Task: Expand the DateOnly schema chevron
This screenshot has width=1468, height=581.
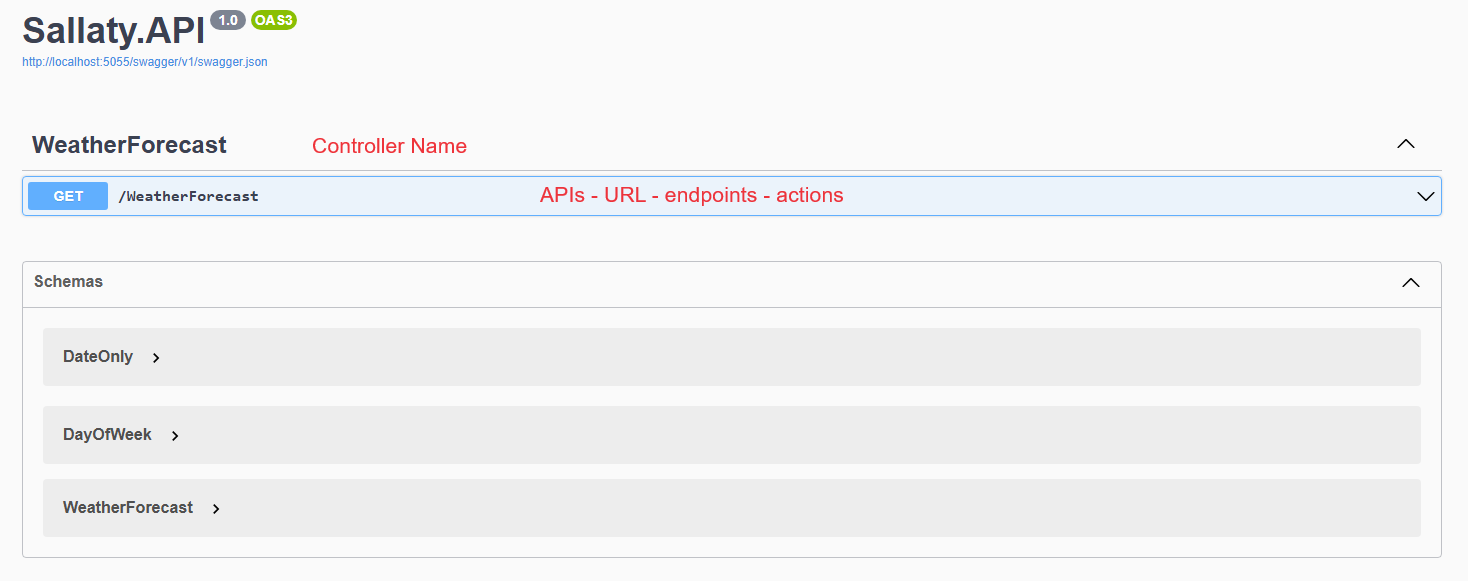Action: click(x=156, y=358)
